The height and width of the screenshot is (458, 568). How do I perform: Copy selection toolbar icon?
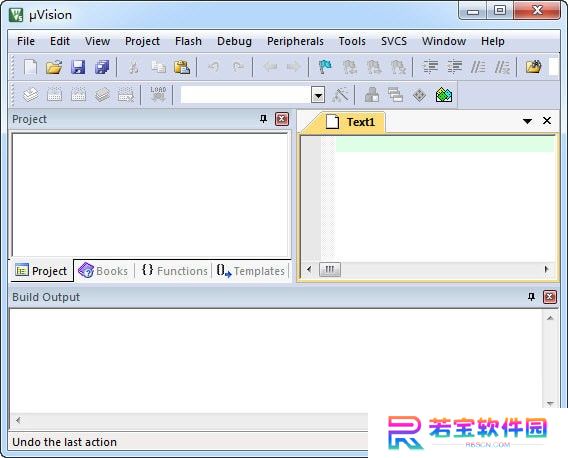[158, 67]
